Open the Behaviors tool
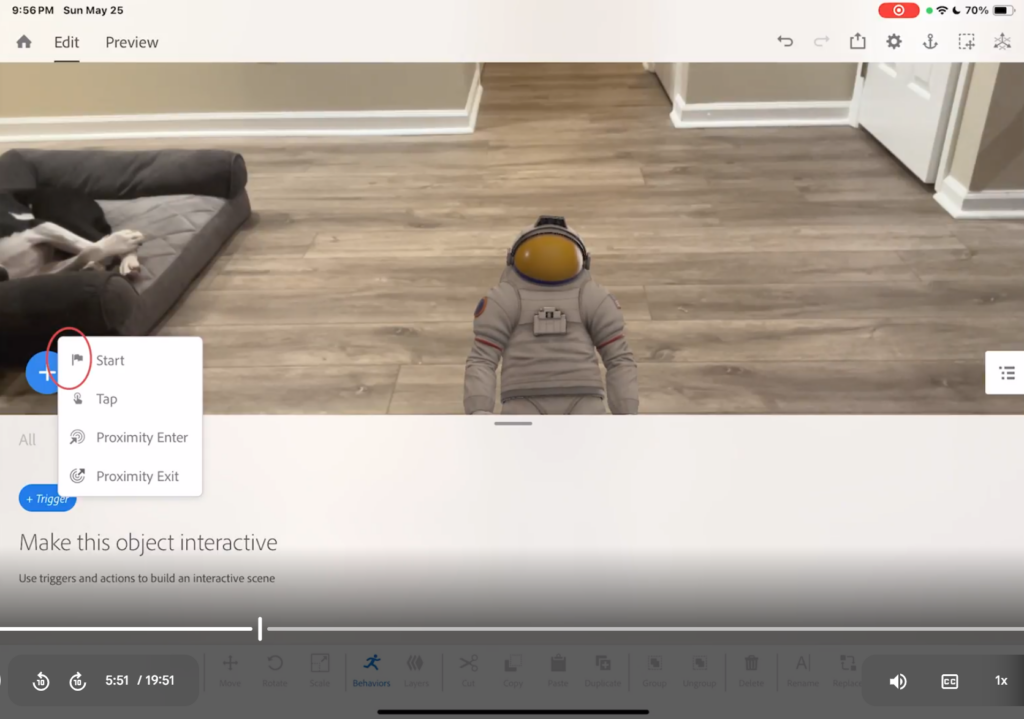 [372, 671]
